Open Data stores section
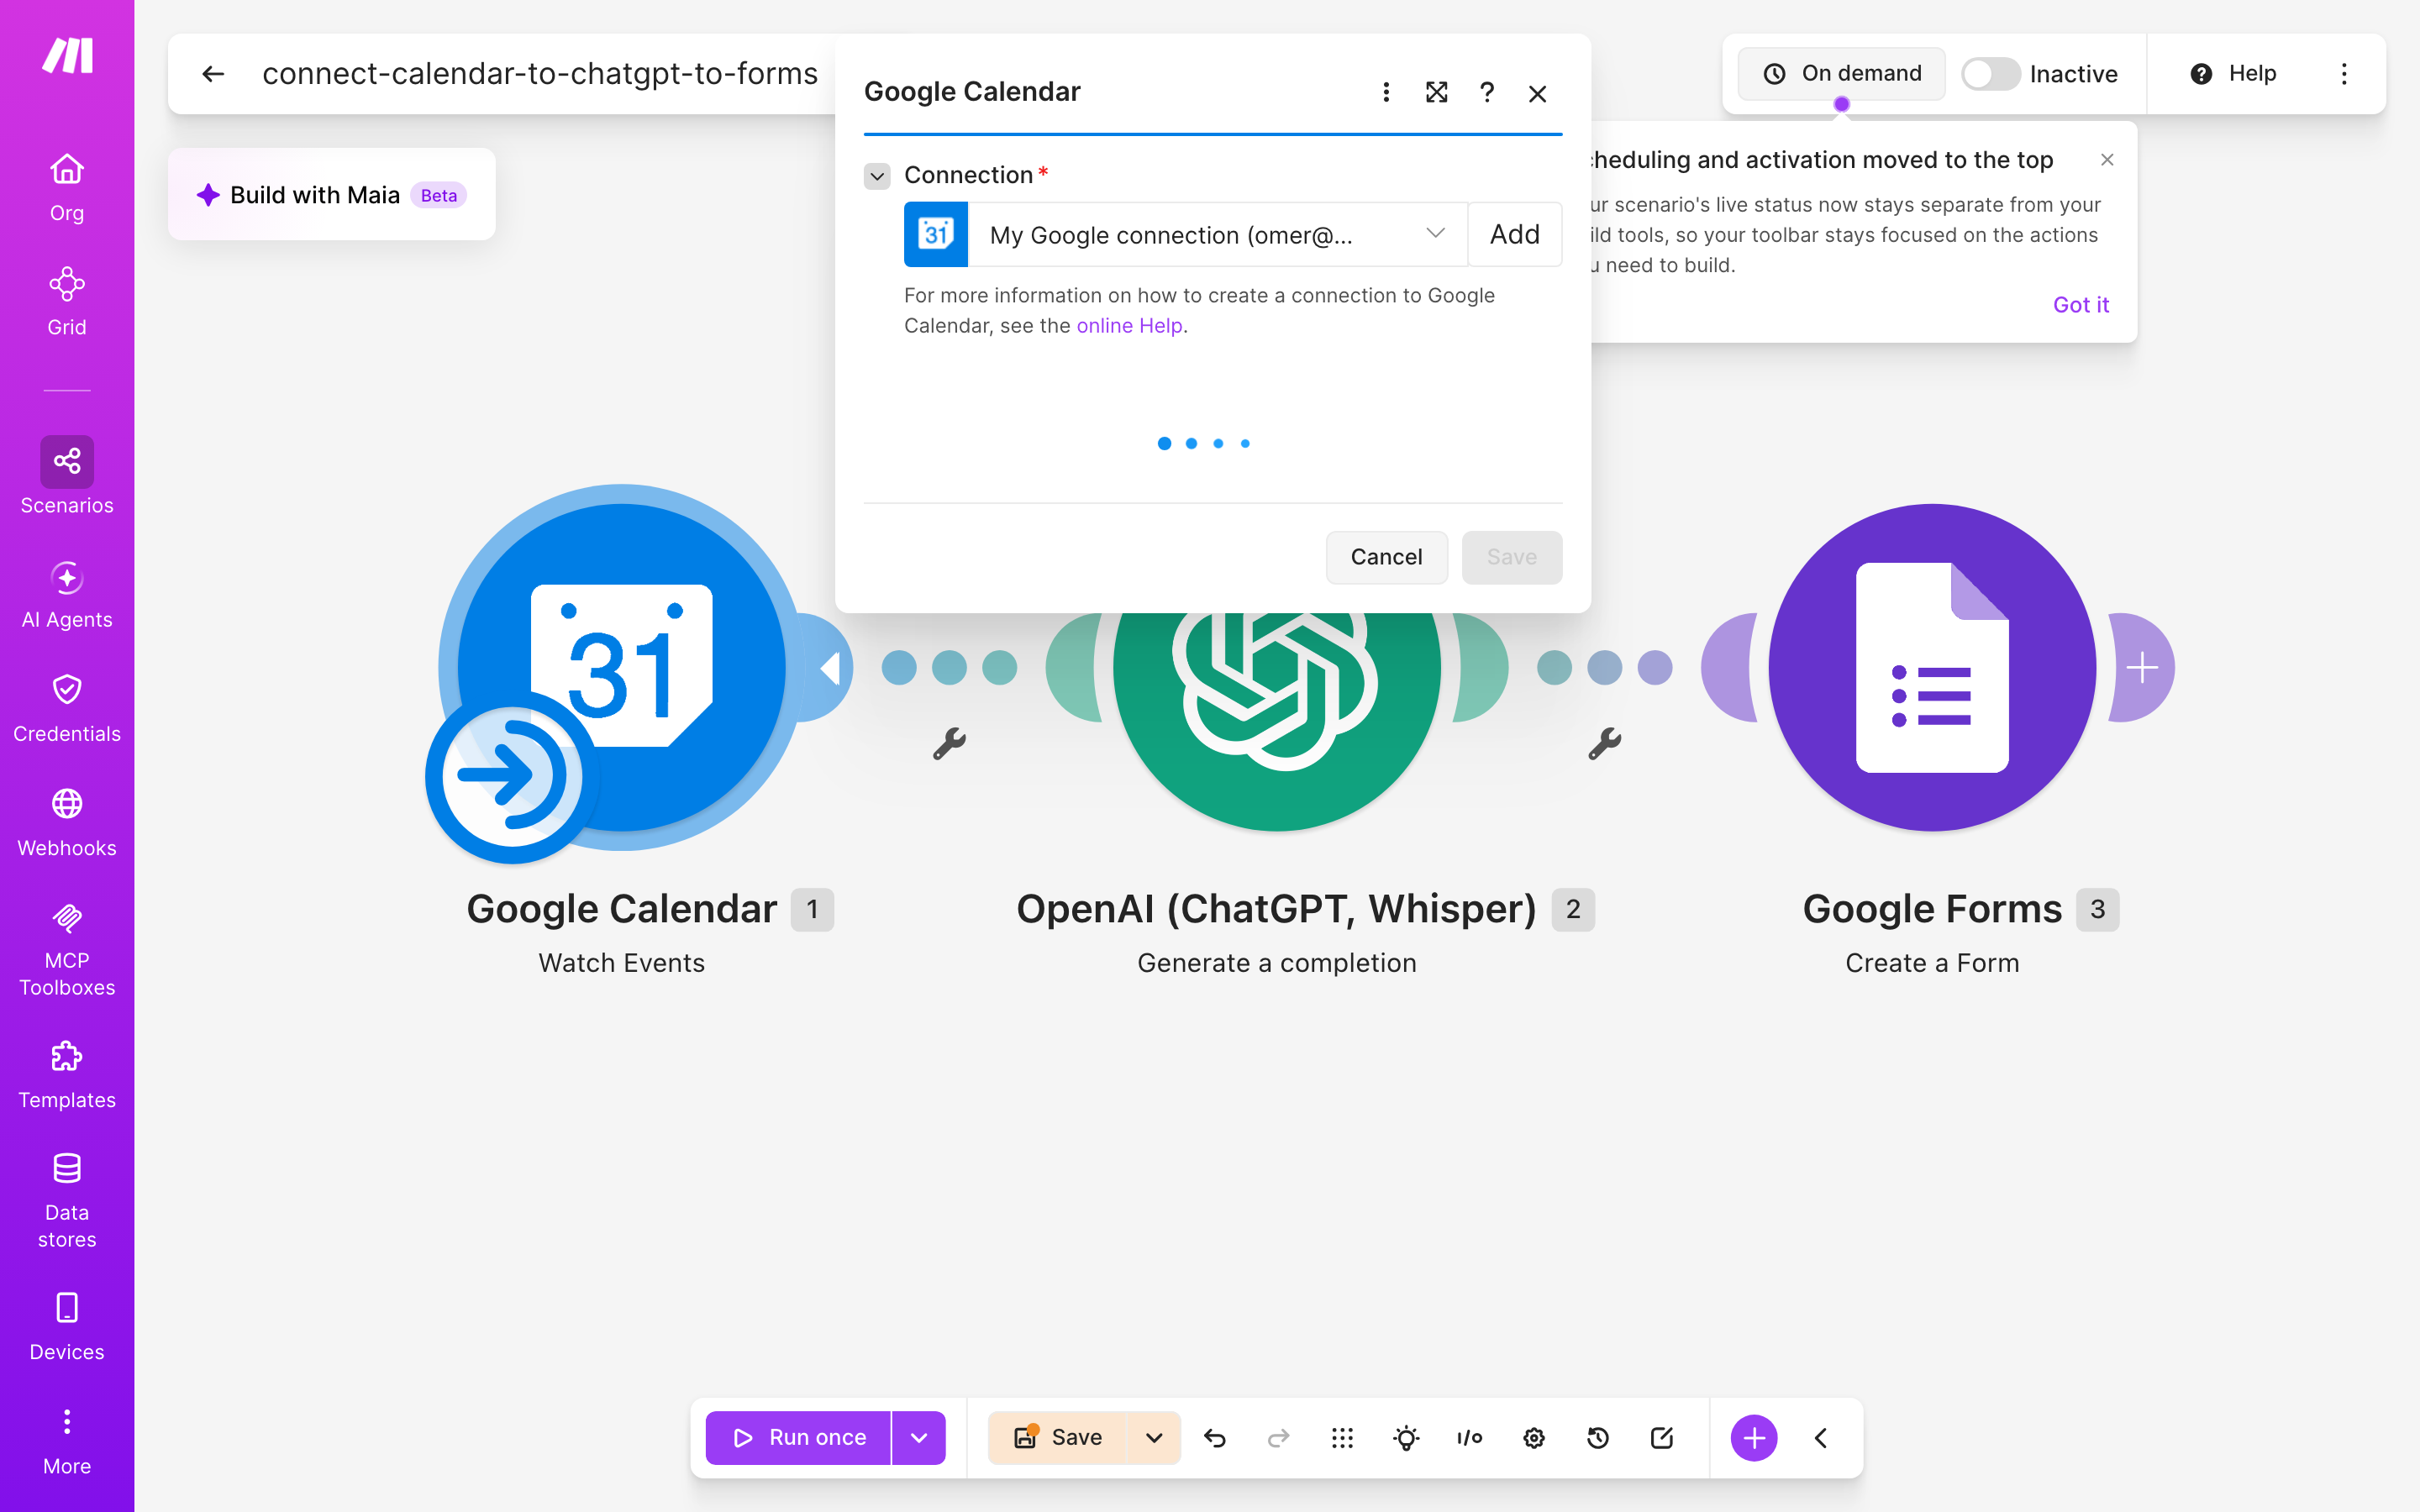 pos(67,1200)
